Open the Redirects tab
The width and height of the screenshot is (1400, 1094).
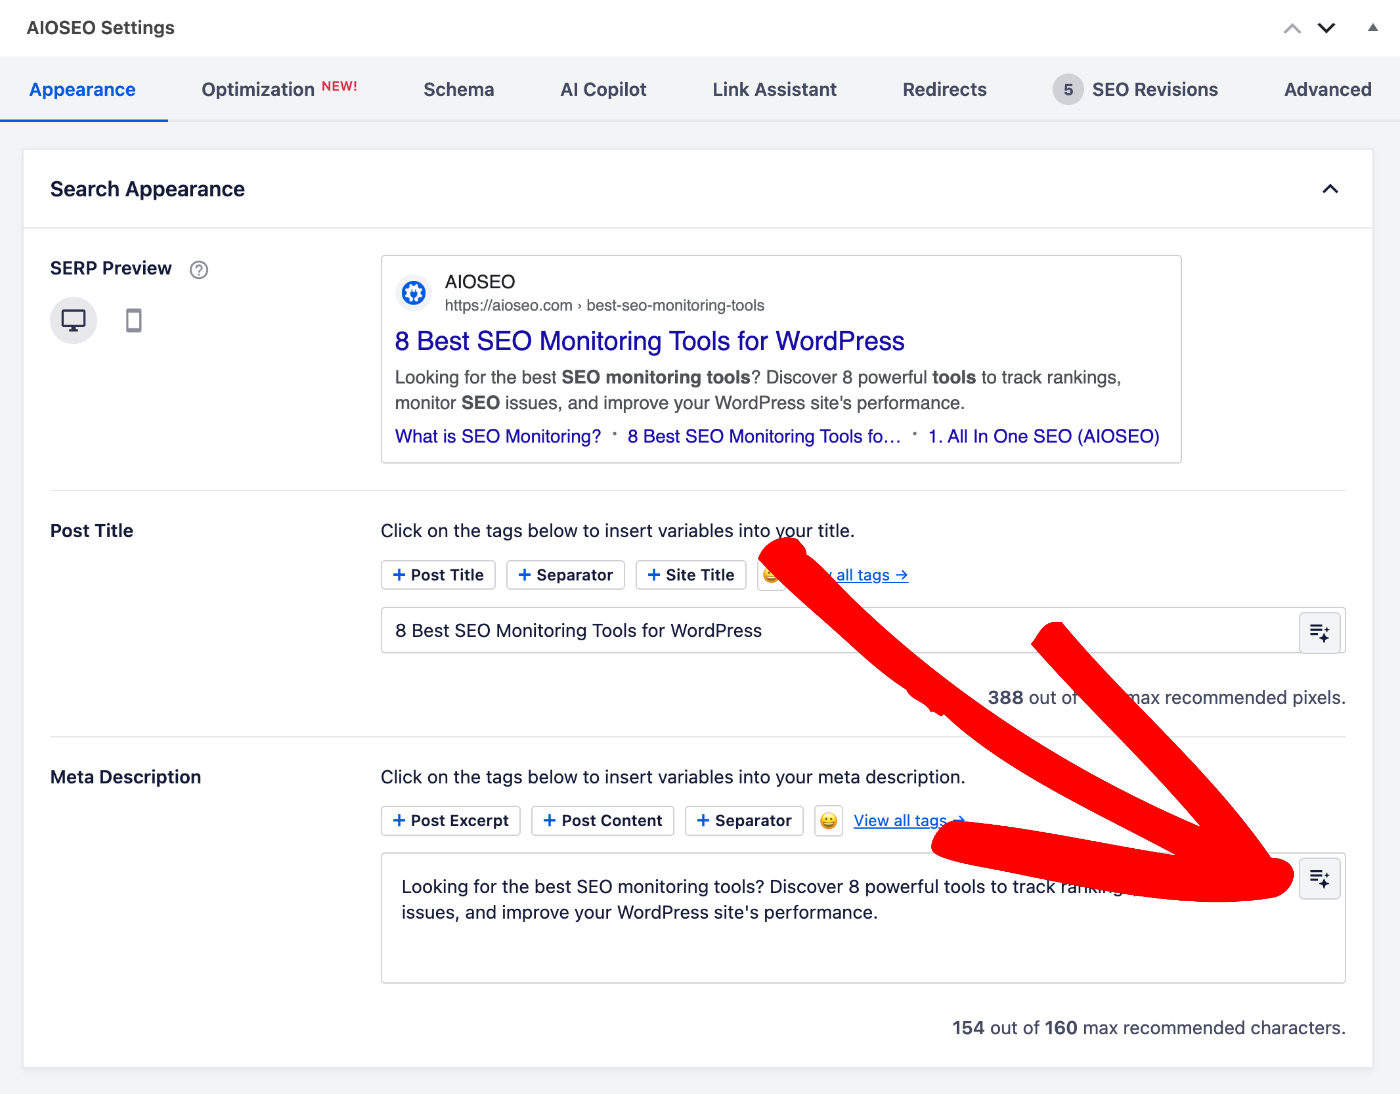pos(945,90)
